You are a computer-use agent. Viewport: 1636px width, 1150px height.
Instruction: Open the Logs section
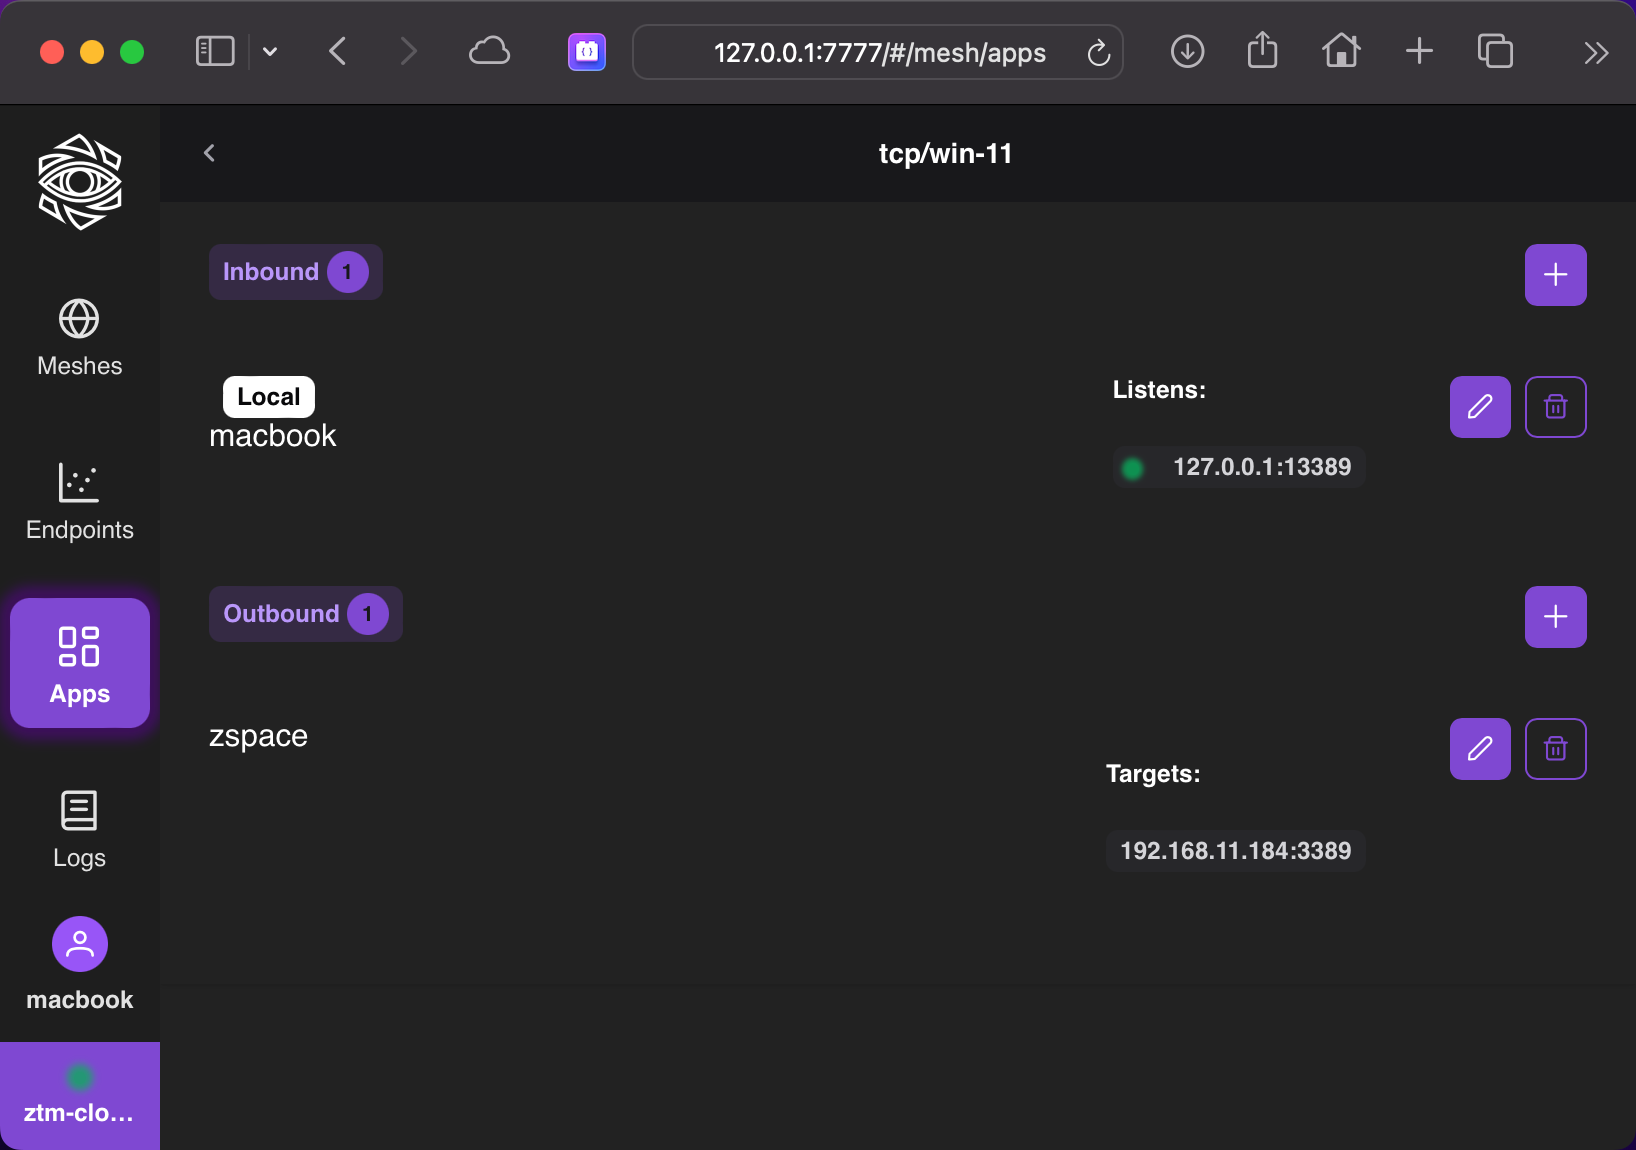79,830
